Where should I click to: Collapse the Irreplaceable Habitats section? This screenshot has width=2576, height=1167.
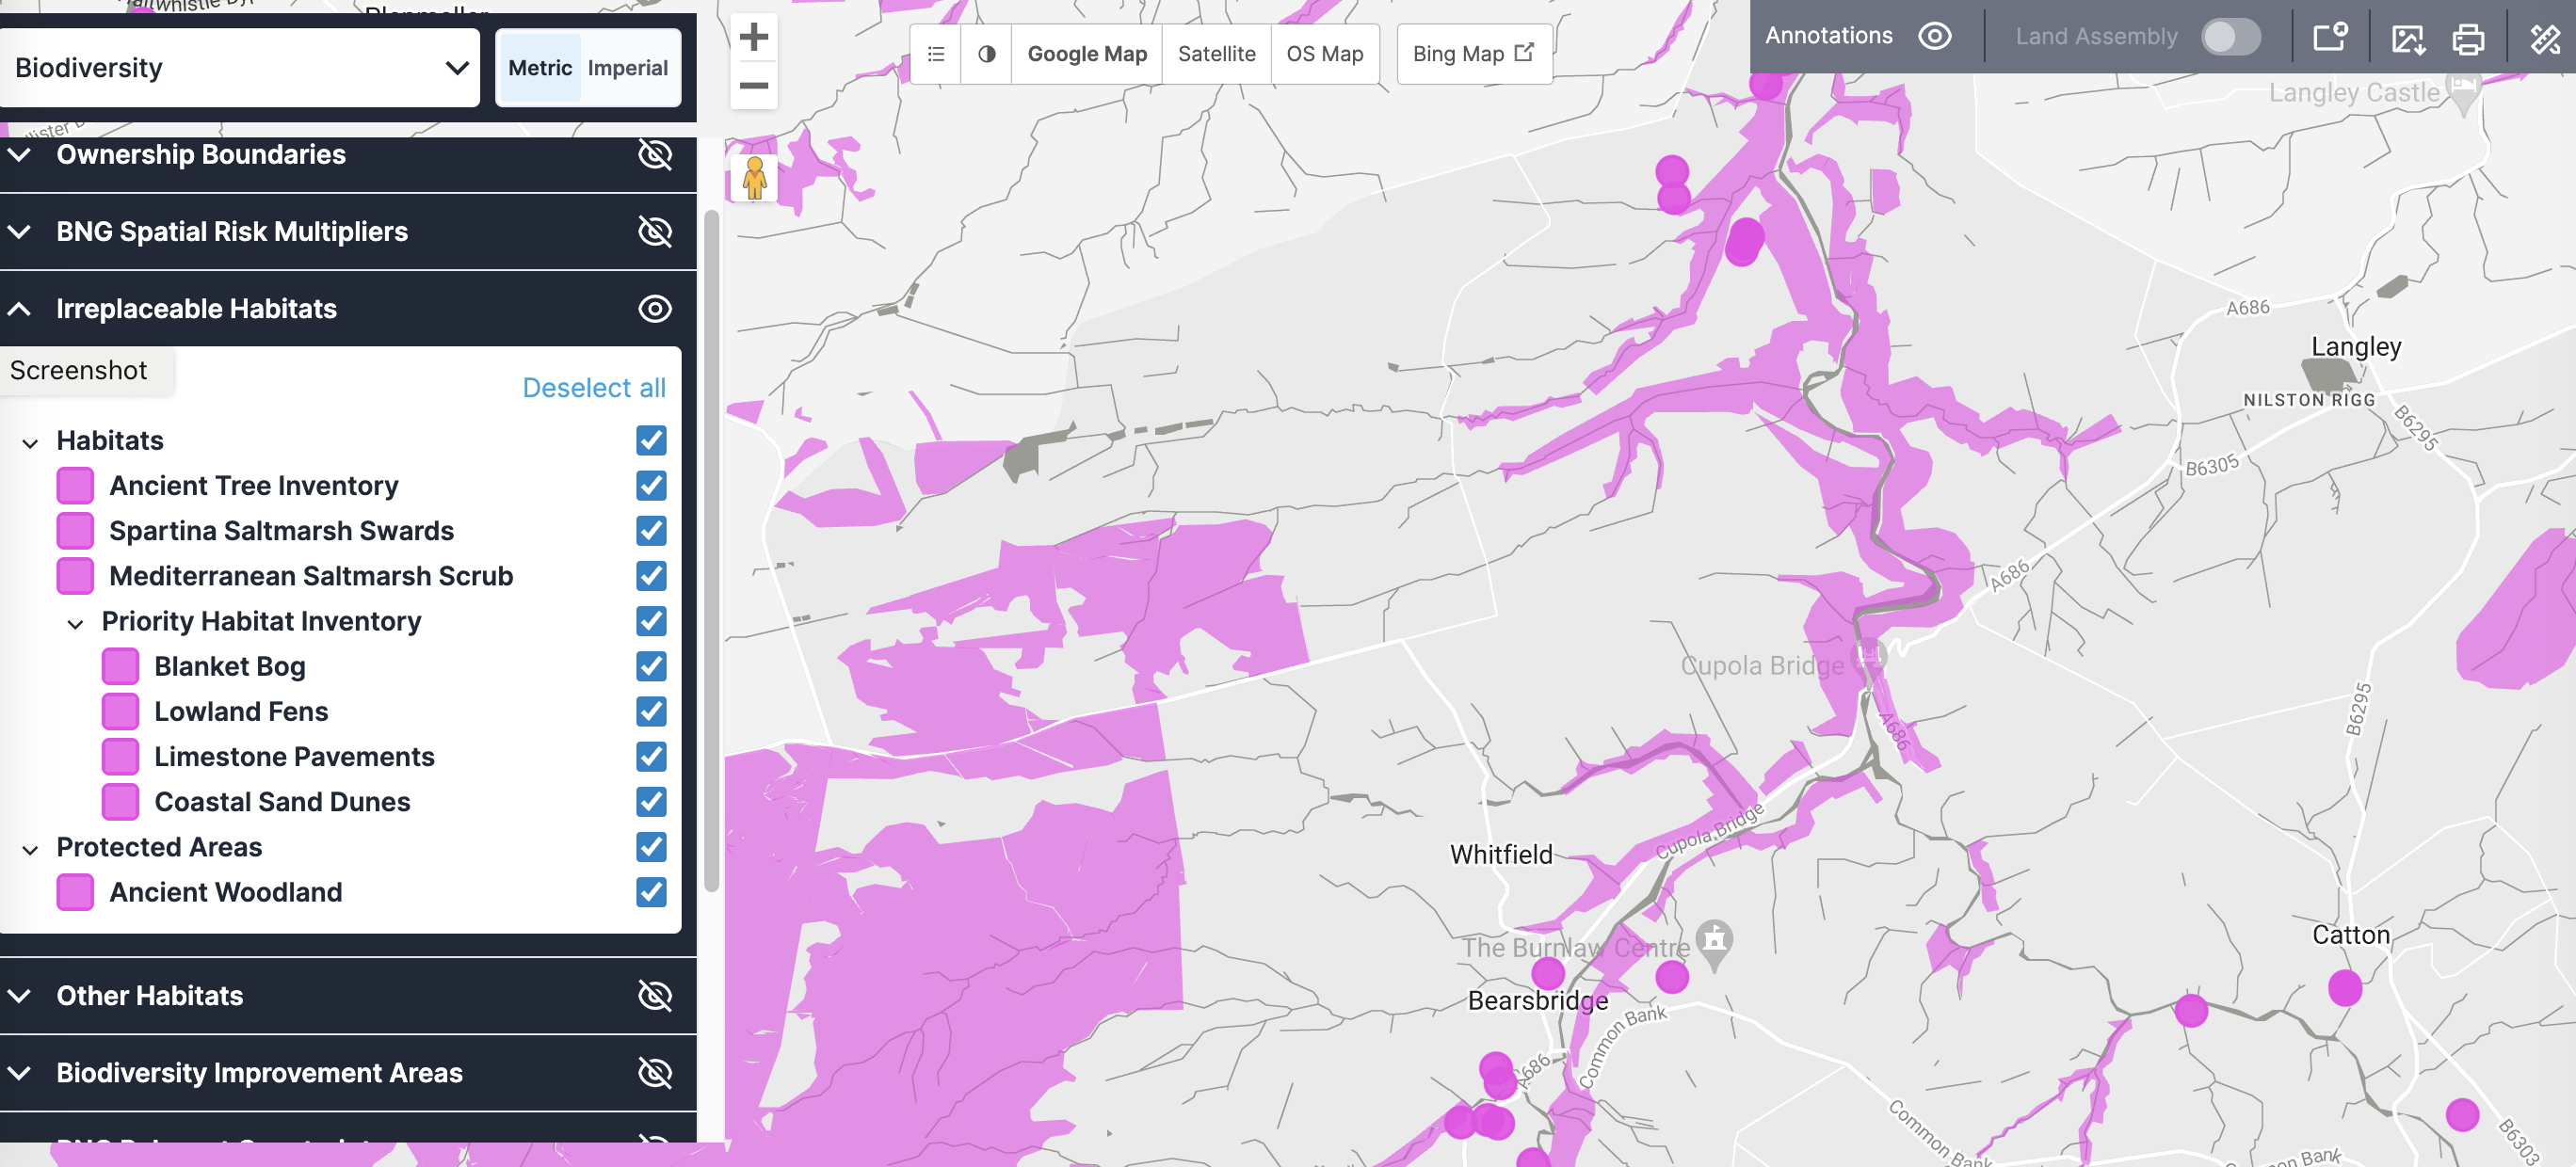pos(19,309)
